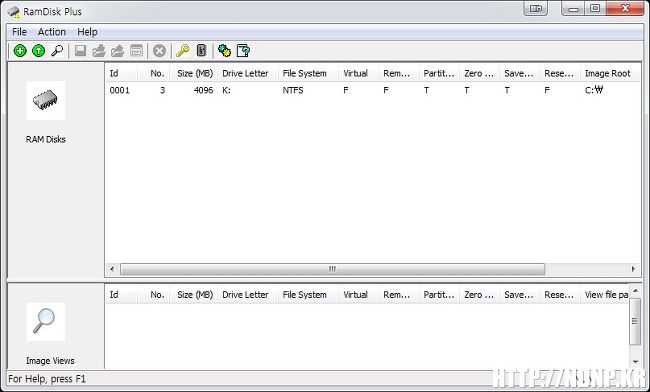The image size is (650, 392).
Task: Click the up arrow of Image Views scrollbar
Action: [635, 291]
